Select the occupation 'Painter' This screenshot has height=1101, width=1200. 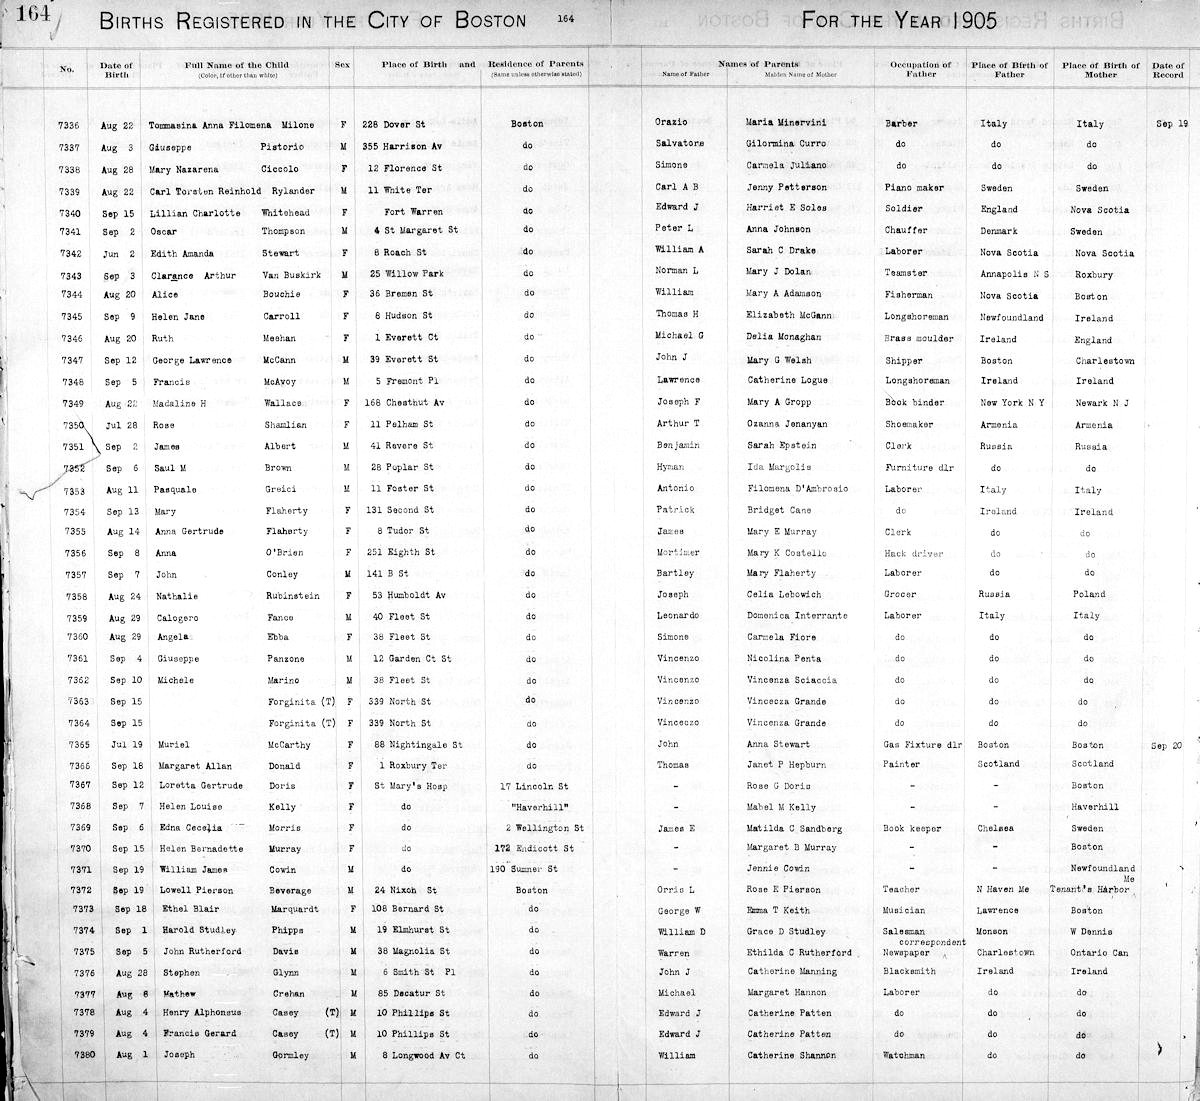point(903,764)
